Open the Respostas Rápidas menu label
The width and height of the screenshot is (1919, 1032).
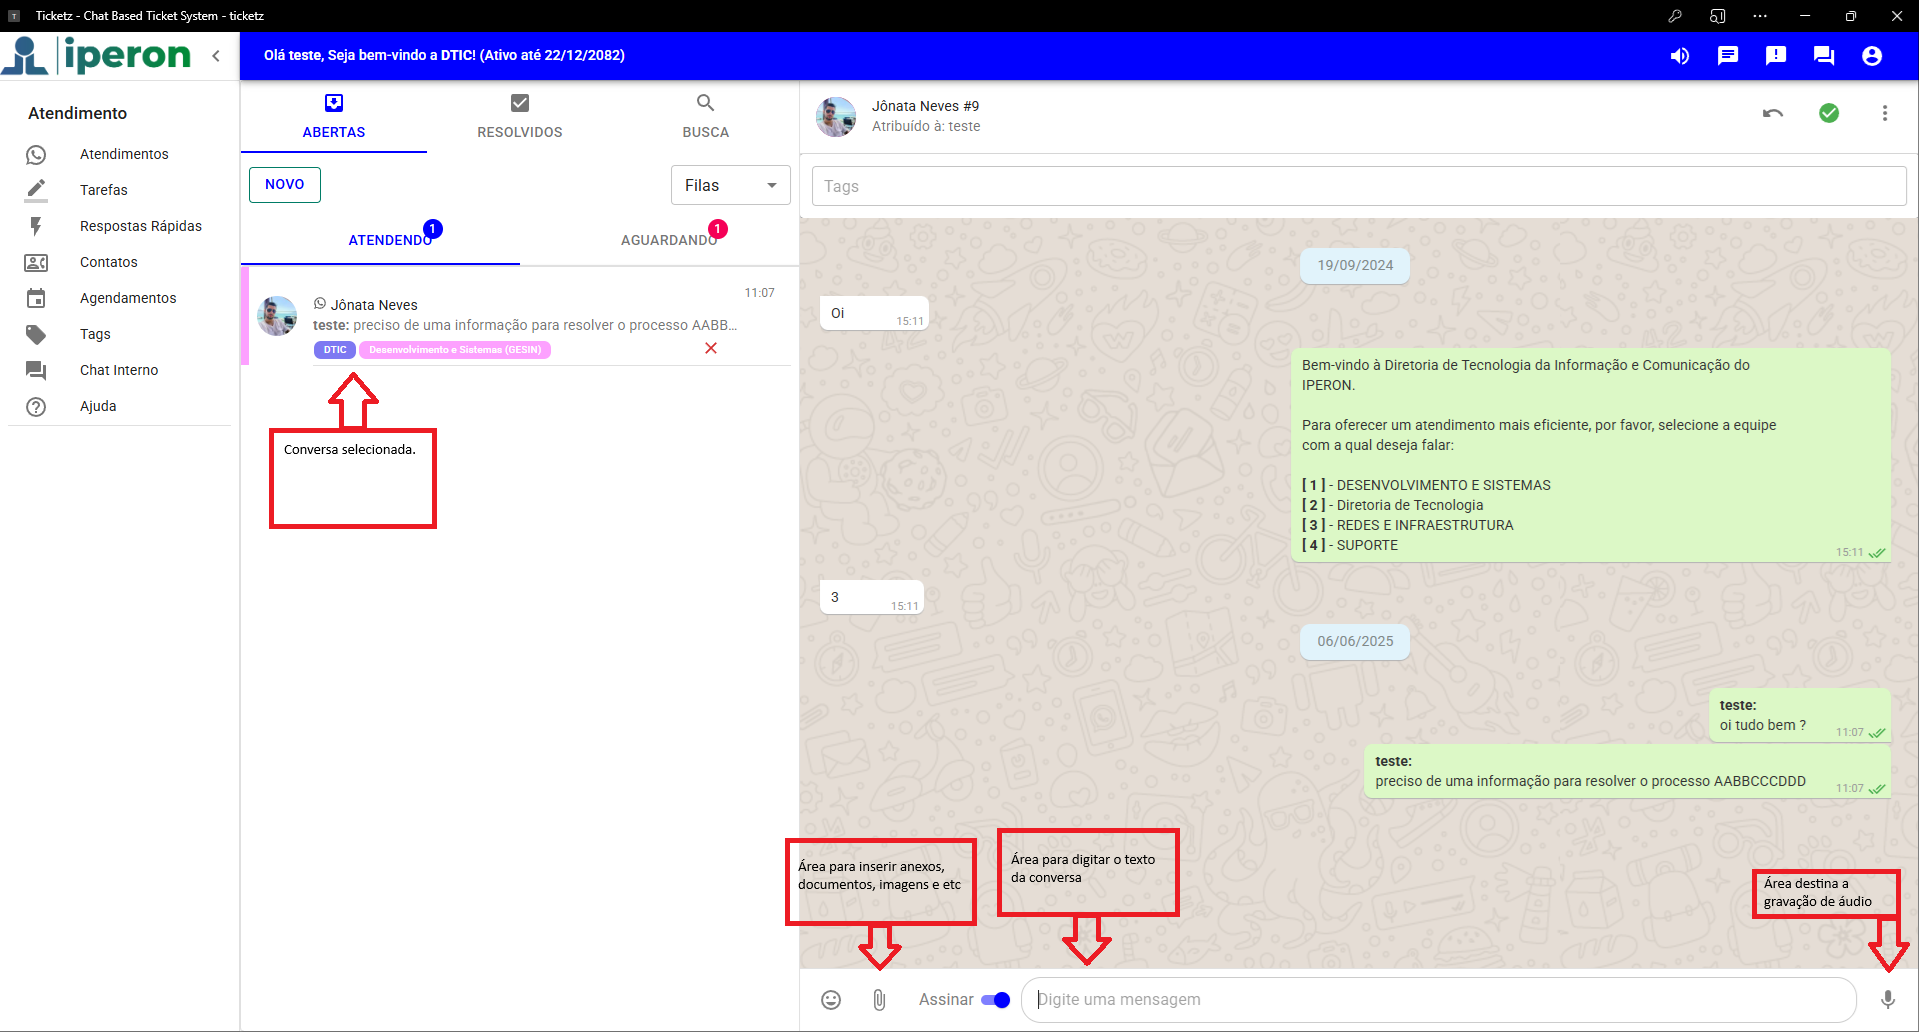point(141,226)
